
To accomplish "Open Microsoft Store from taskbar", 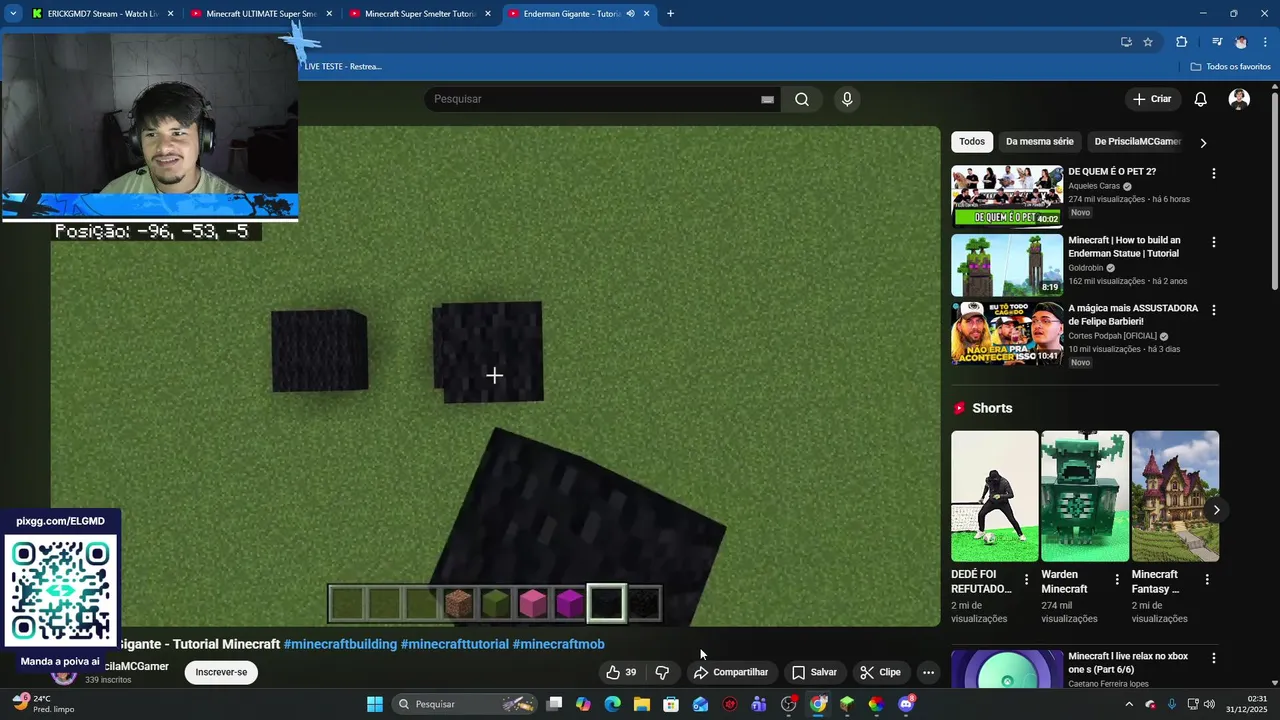I will (671, 704).
